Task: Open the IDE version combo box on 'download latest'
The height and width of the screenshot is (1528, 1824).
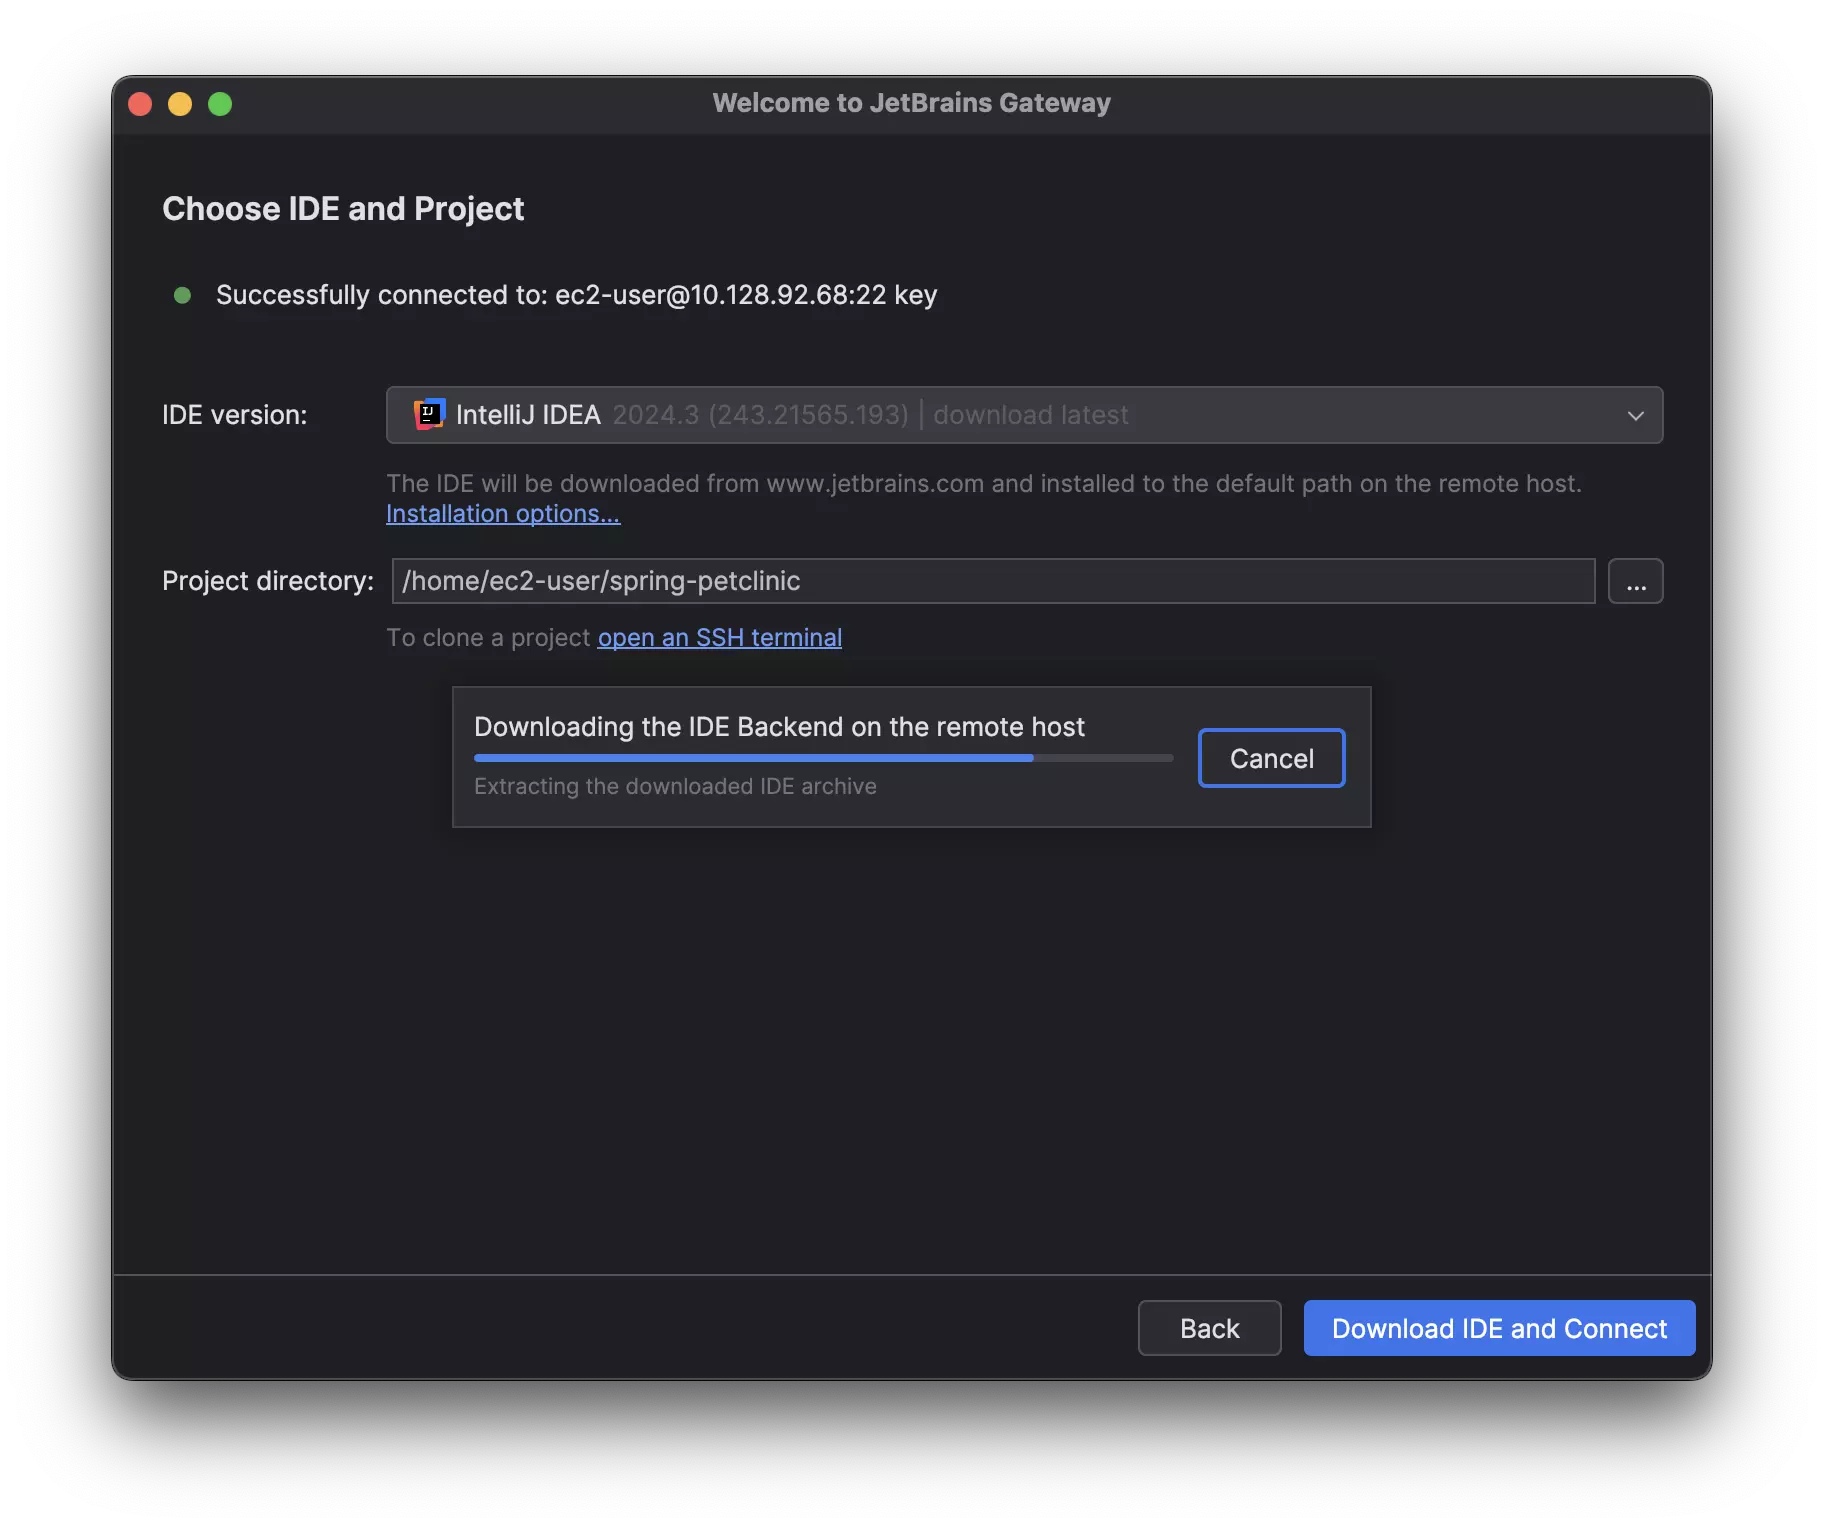Action: pos(1030,415)
